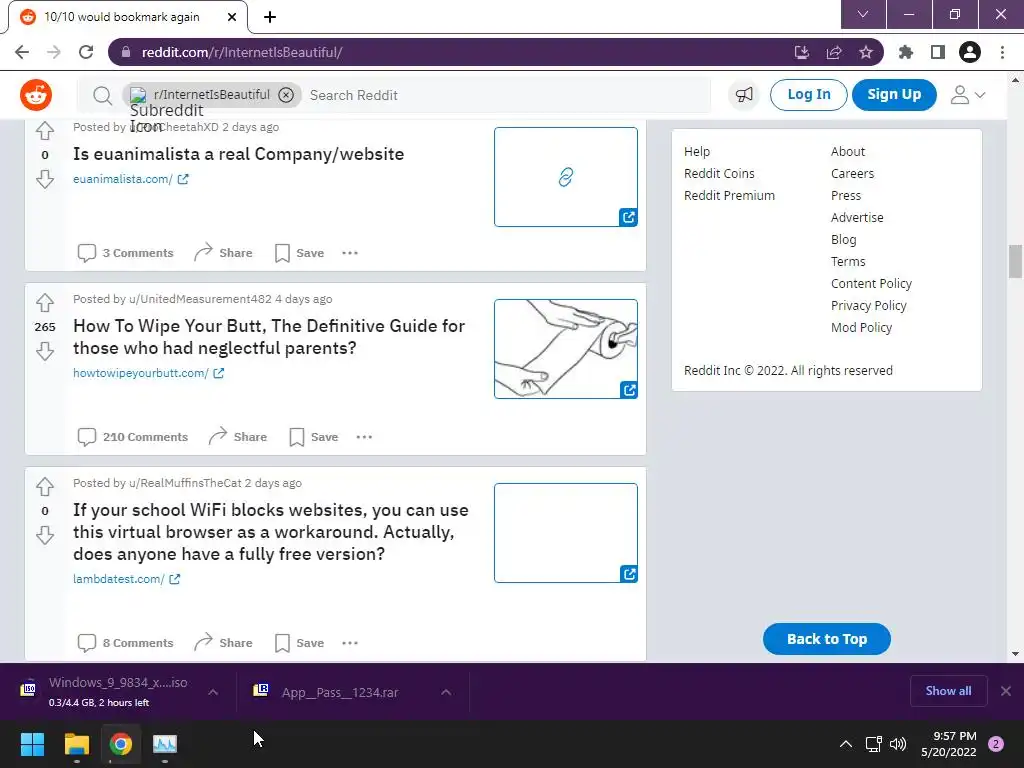Image resolution: width=1024 pixels, height=768 pixels.
Task: Open the Chrome three-dot menu
Action: point(1002,52)
